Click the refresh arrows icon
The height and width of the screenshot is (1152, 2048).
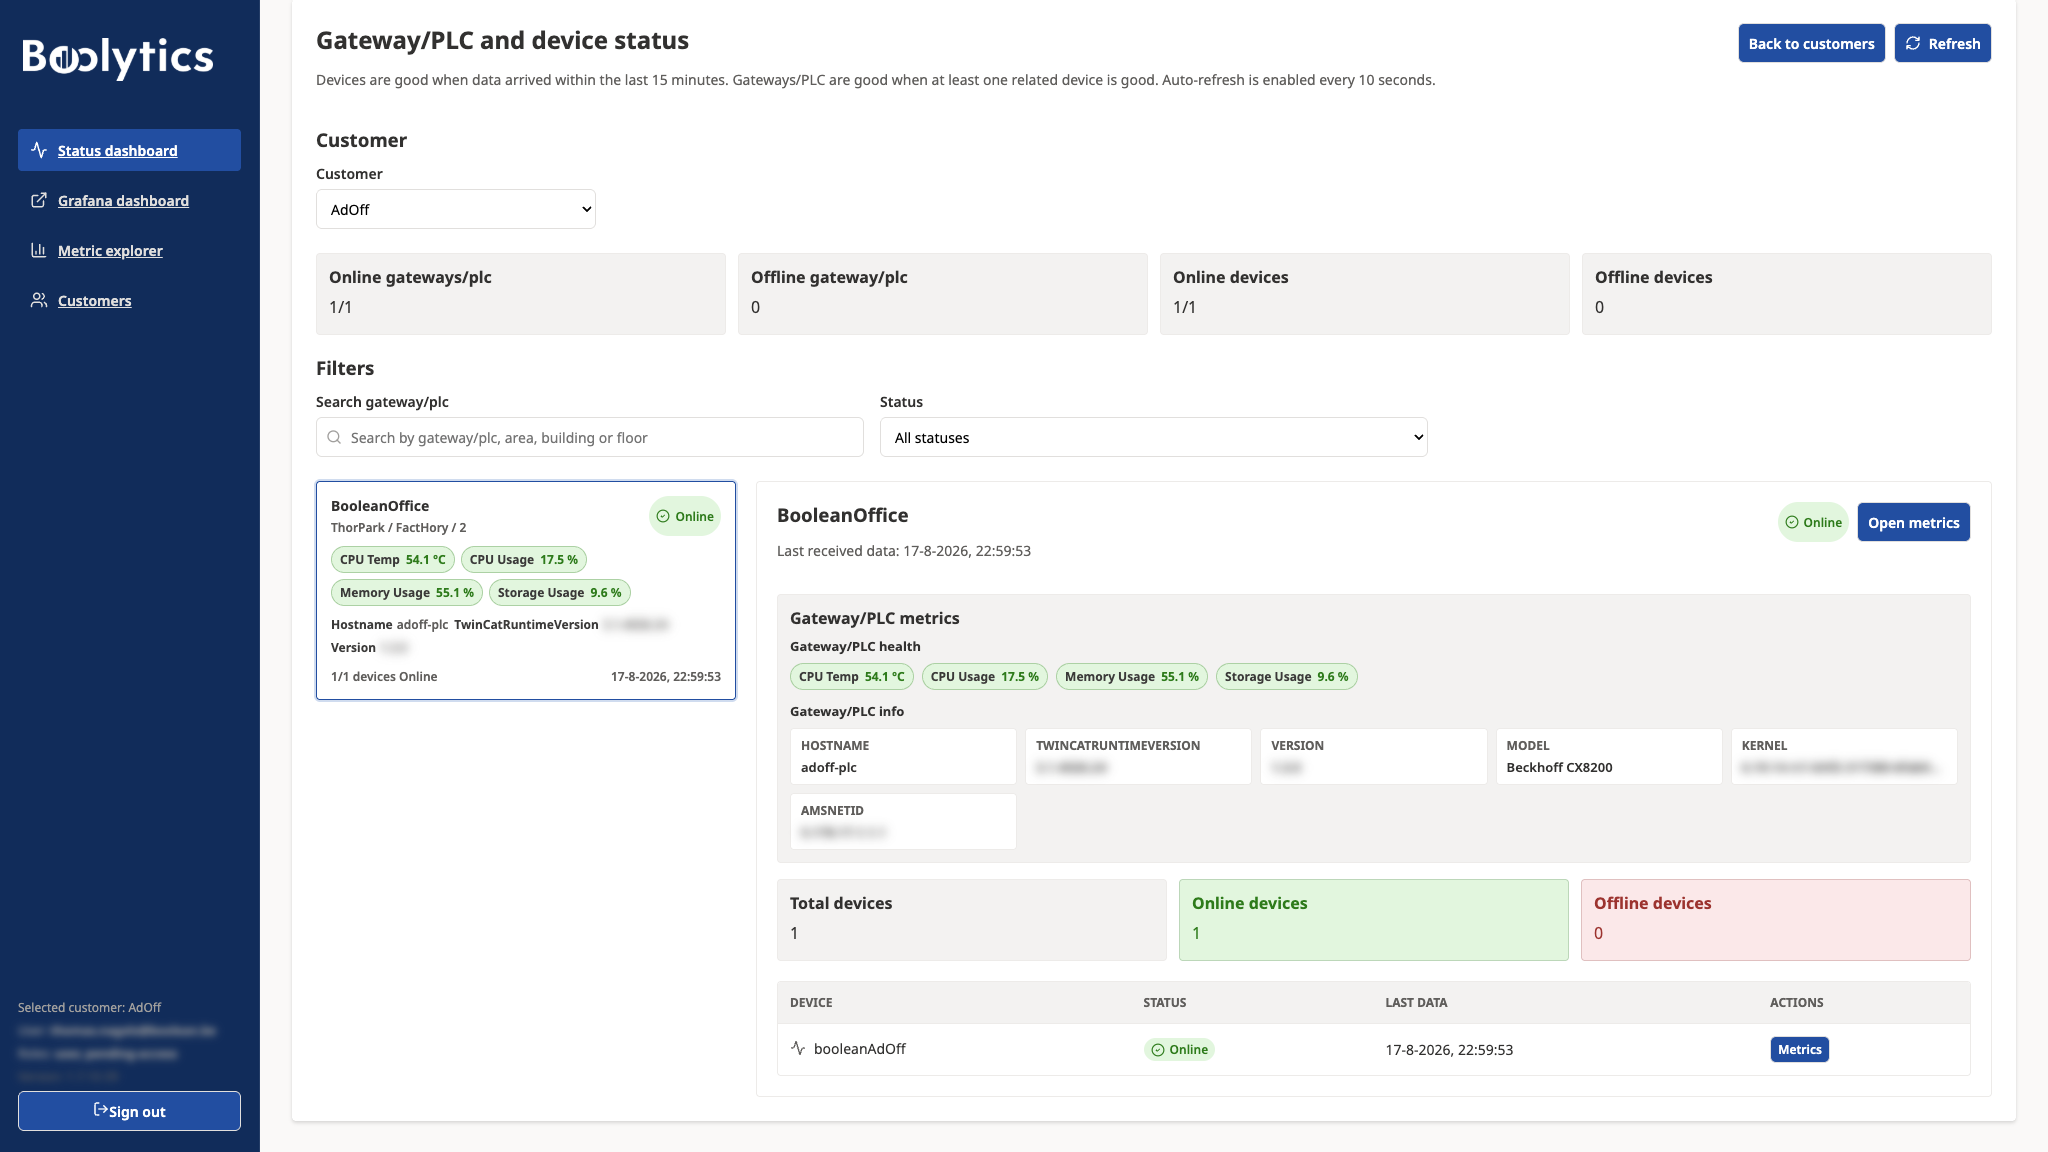[x=1913, y=43]
